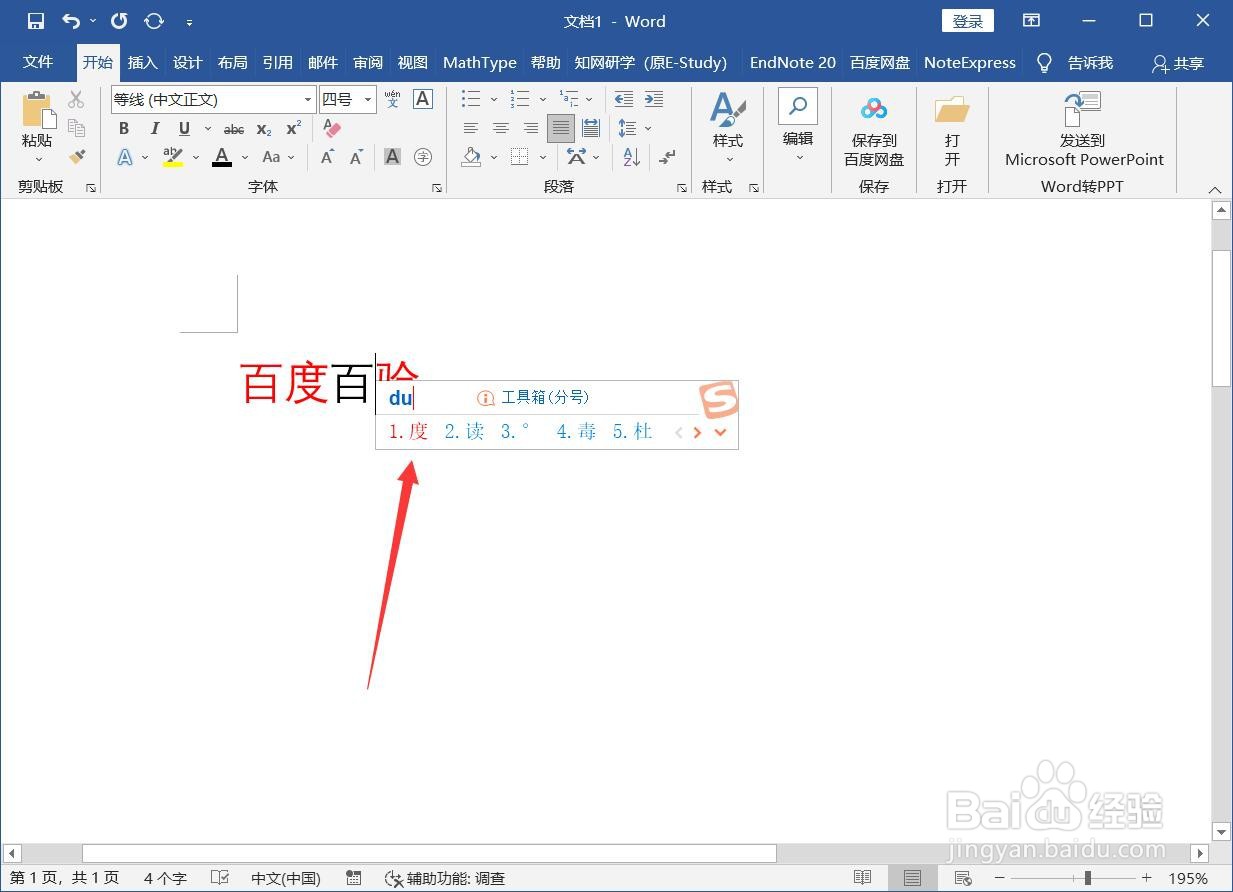Image resolution: width=1233 pixels, height=892 pixels.
Task: Apply yellow highlight color
Action: click(173, 157)
